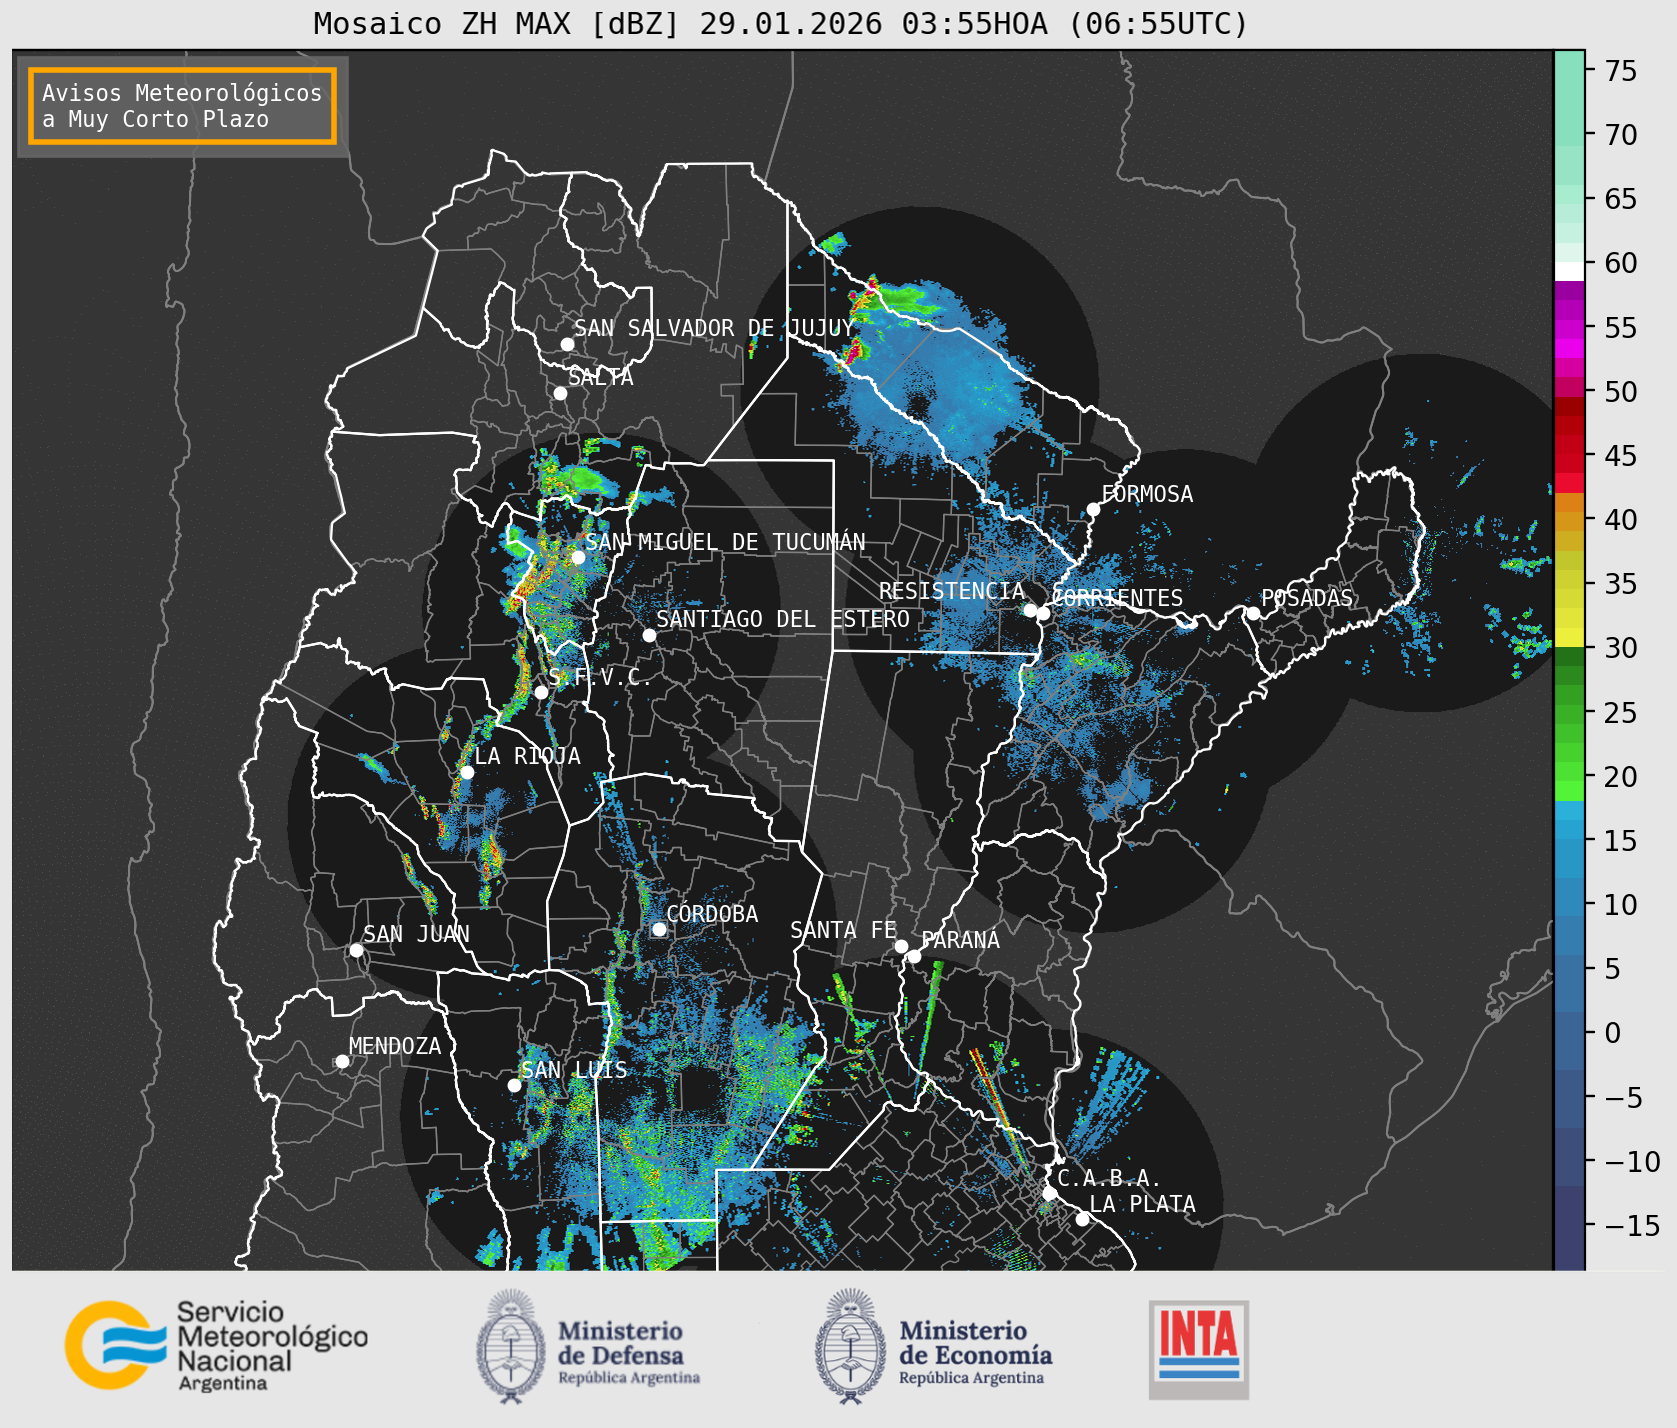Click the 0 value on the dBZ scale
The height and width of the screenshot is (1428, 1677).
coord(1612,1033)
